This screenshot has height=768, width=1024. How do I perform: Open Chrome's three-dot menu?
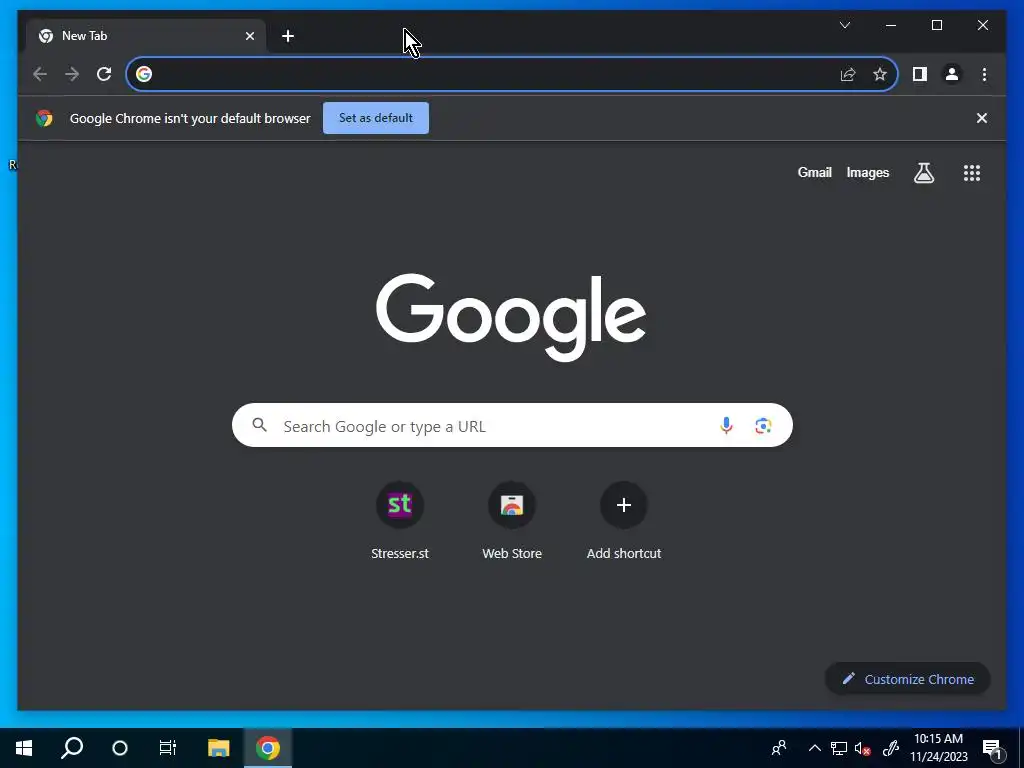pyautogui.click(x=984, y=74)
